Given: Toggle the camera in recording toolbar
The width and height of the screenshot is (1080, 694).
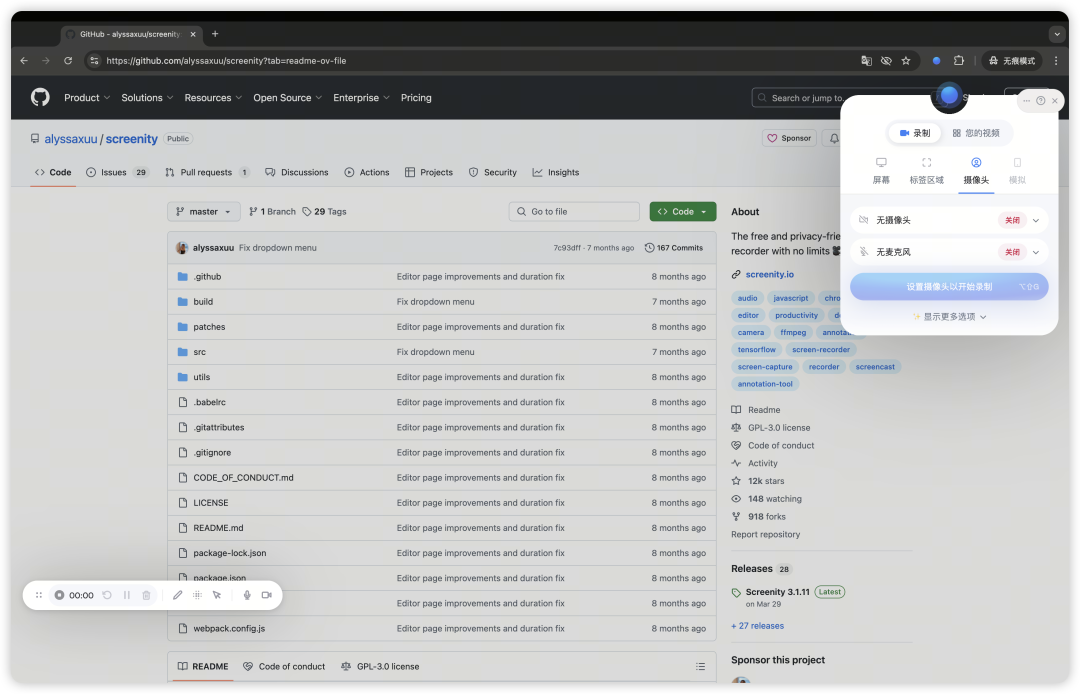Looking at the screenshot, I should [x=267, y=595].
